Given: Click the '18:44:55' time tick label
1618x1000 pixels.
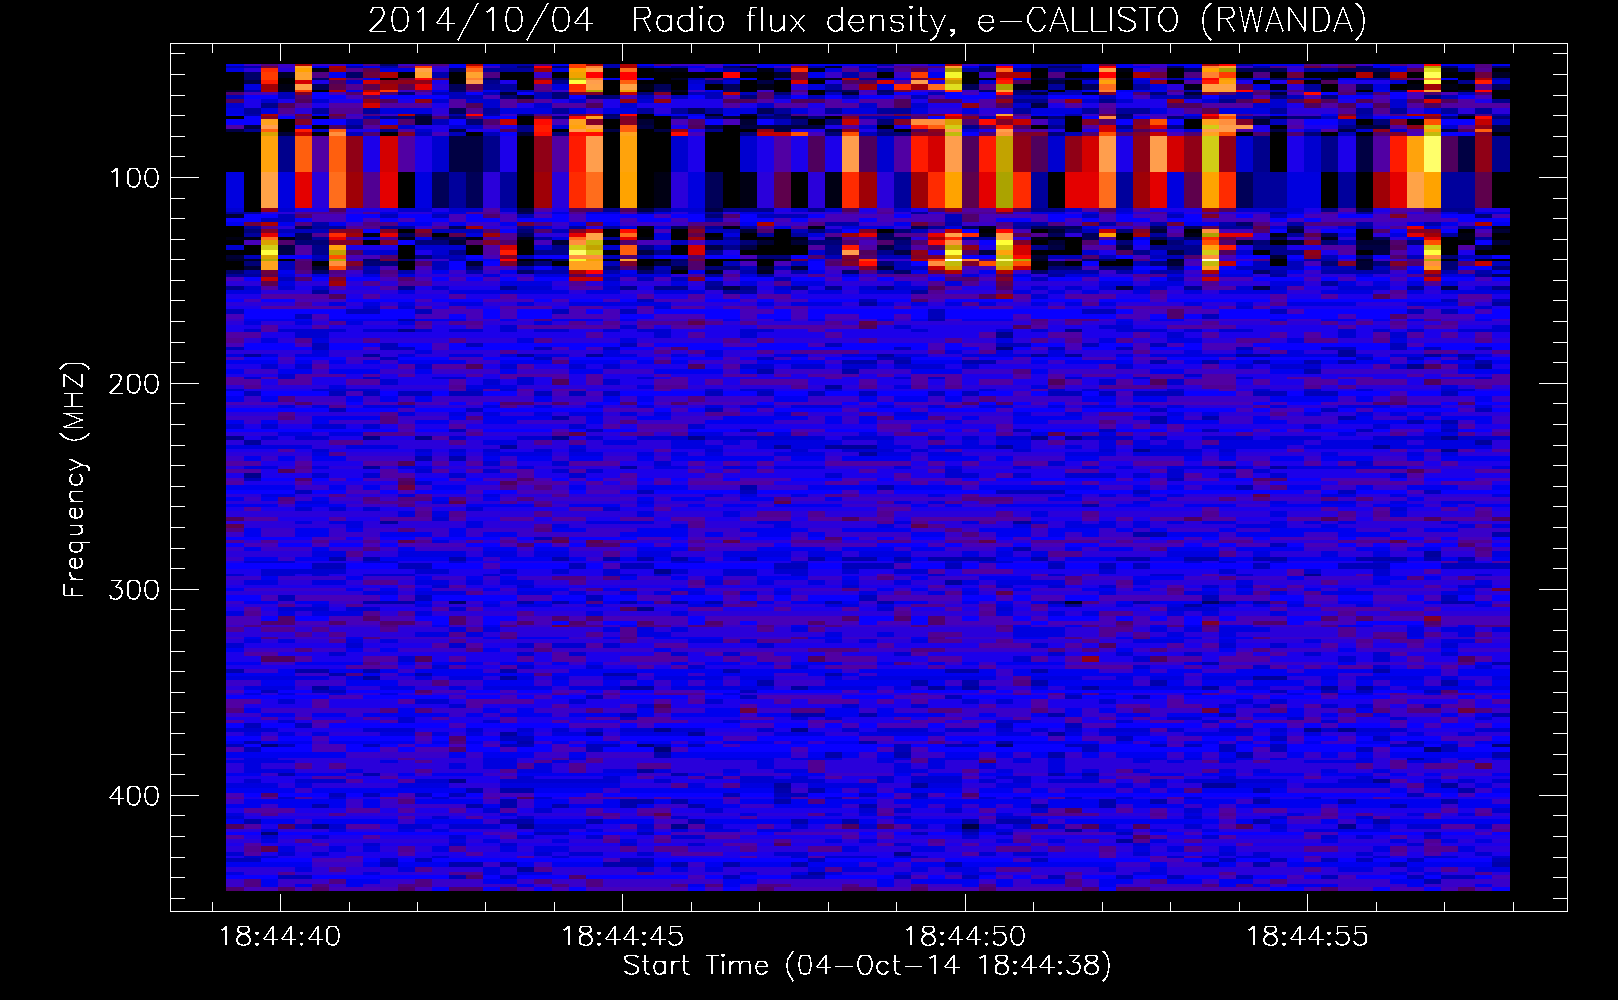Looking at the screenshot, I should click(1307, 936).
